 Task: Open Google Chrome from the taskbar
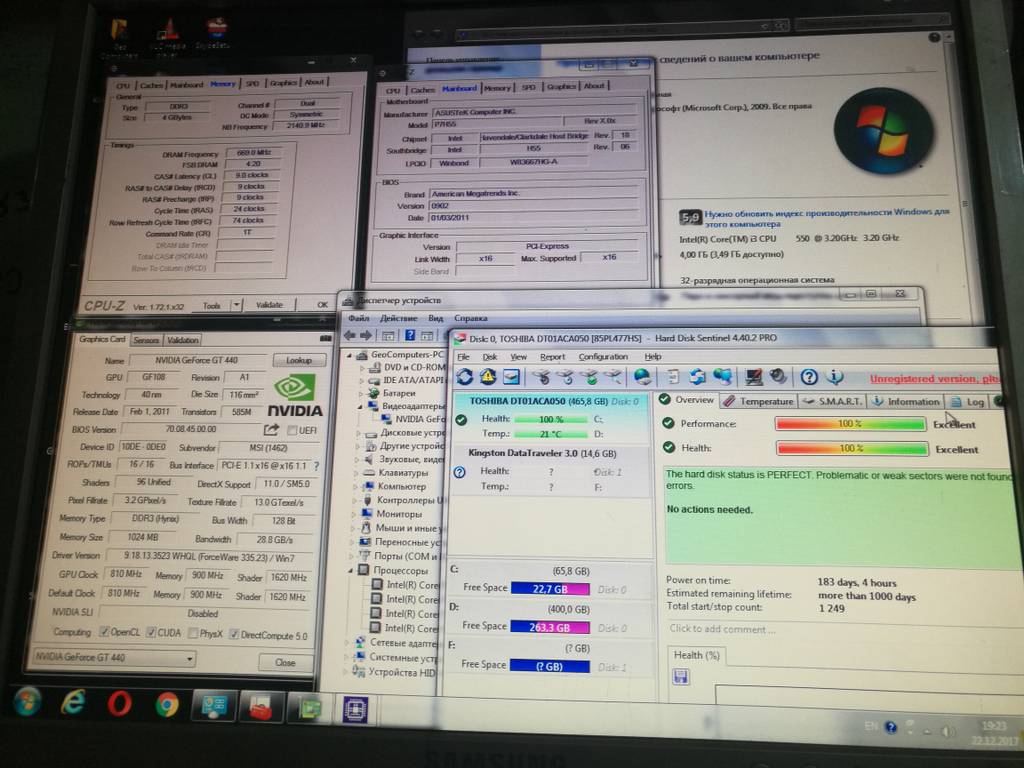167,705
